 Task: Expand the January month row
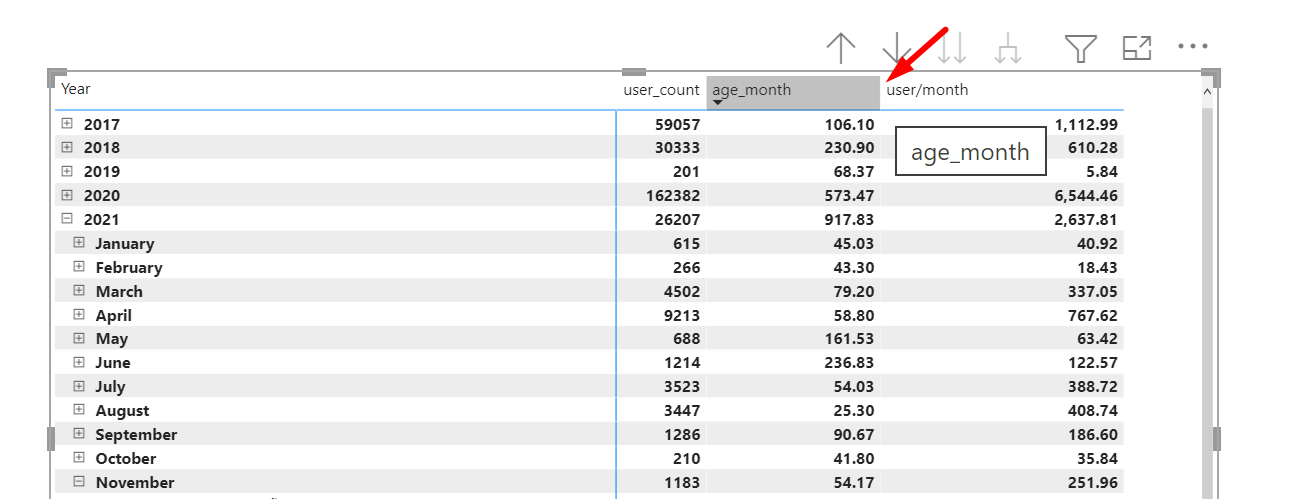[79, 243]
